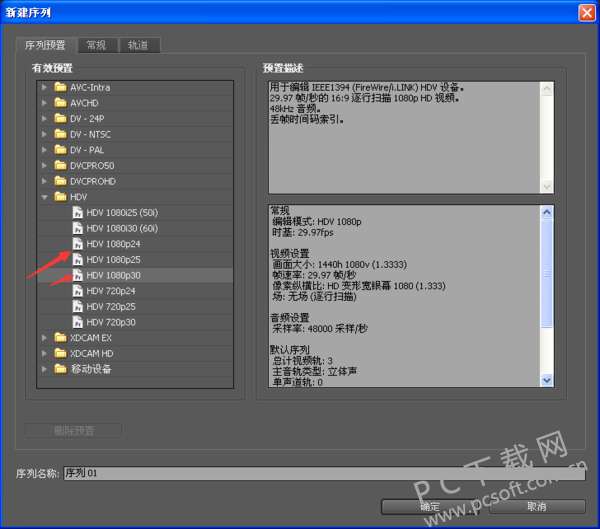Click the 移动设备 folder icon
This screenshot has height=529, width=600.
(60, 369)
